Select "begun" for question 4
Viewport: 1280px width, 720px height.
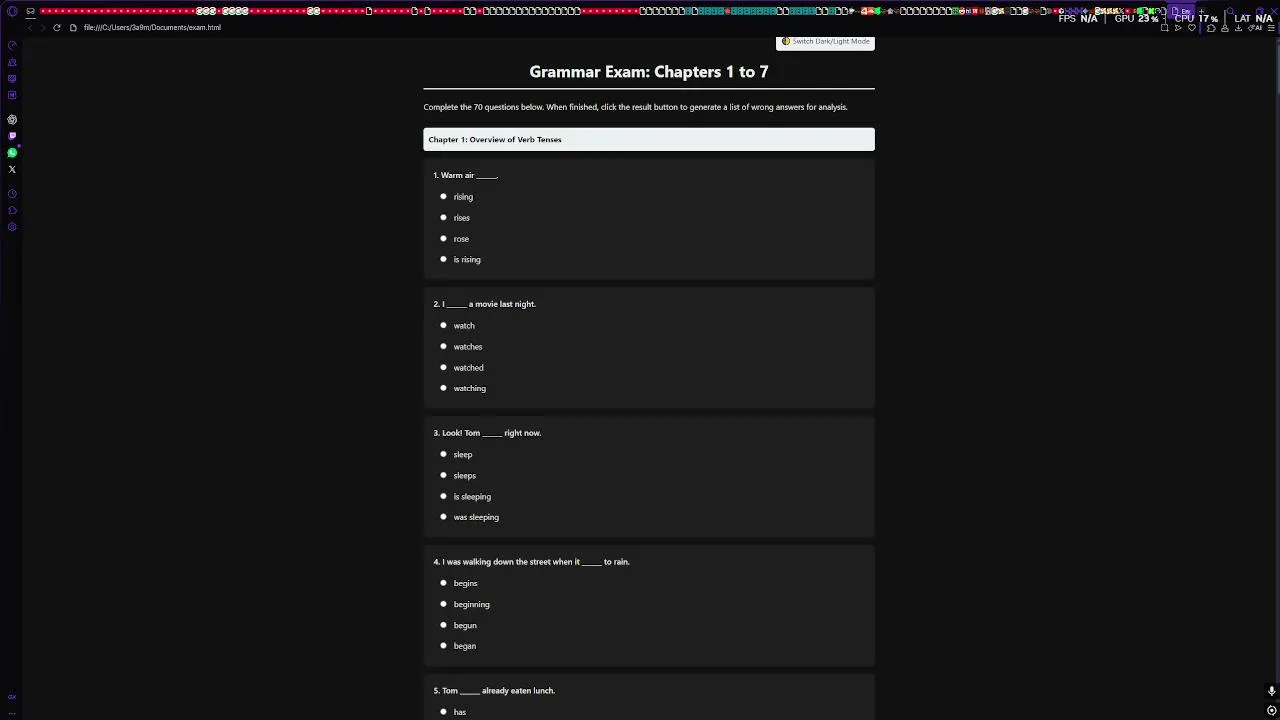pyautogui.click(x=443, y=625)
